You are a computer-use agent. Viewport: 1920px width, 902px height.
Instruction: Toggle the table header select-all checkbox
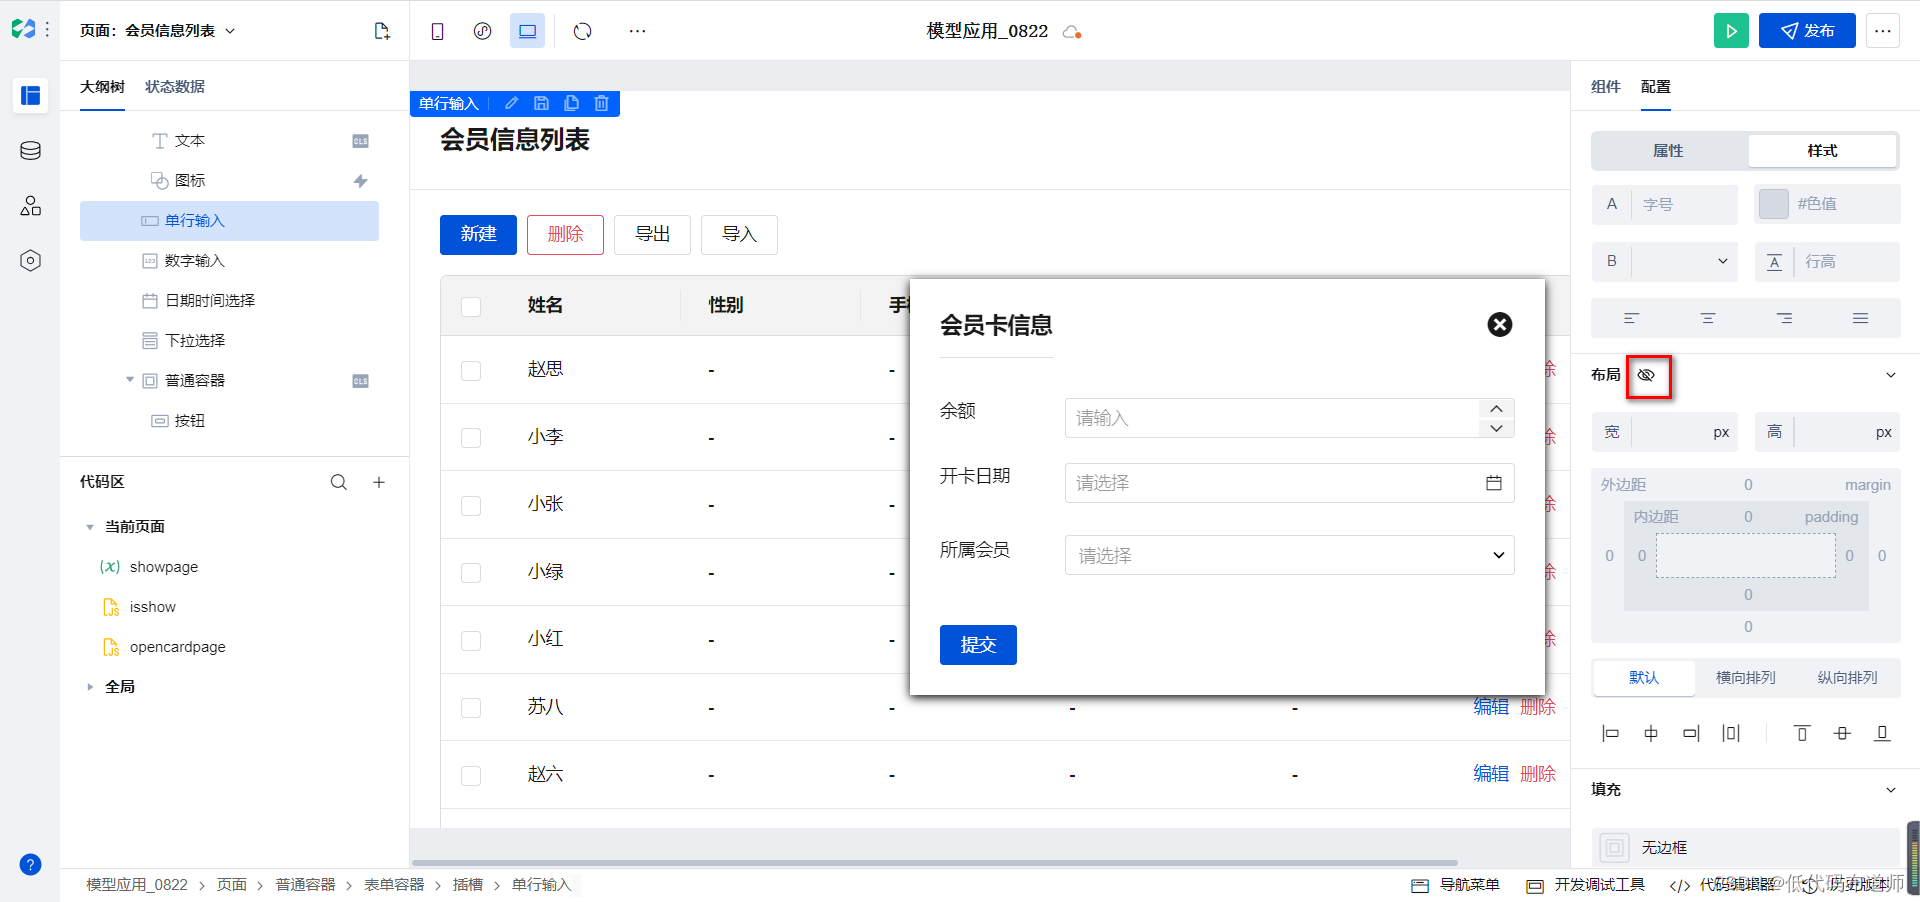click(471, 306)
